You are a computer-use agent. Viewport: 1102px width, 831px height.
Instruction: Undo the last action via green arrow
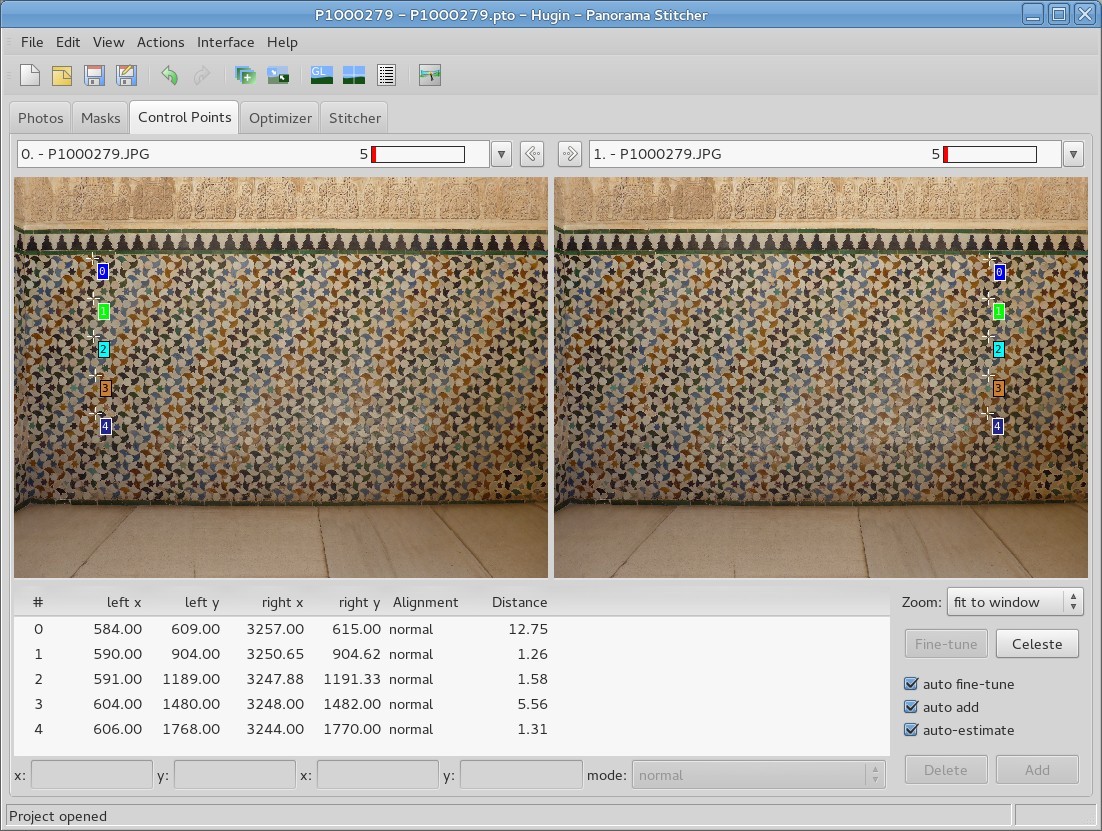[x=169, y=75]
